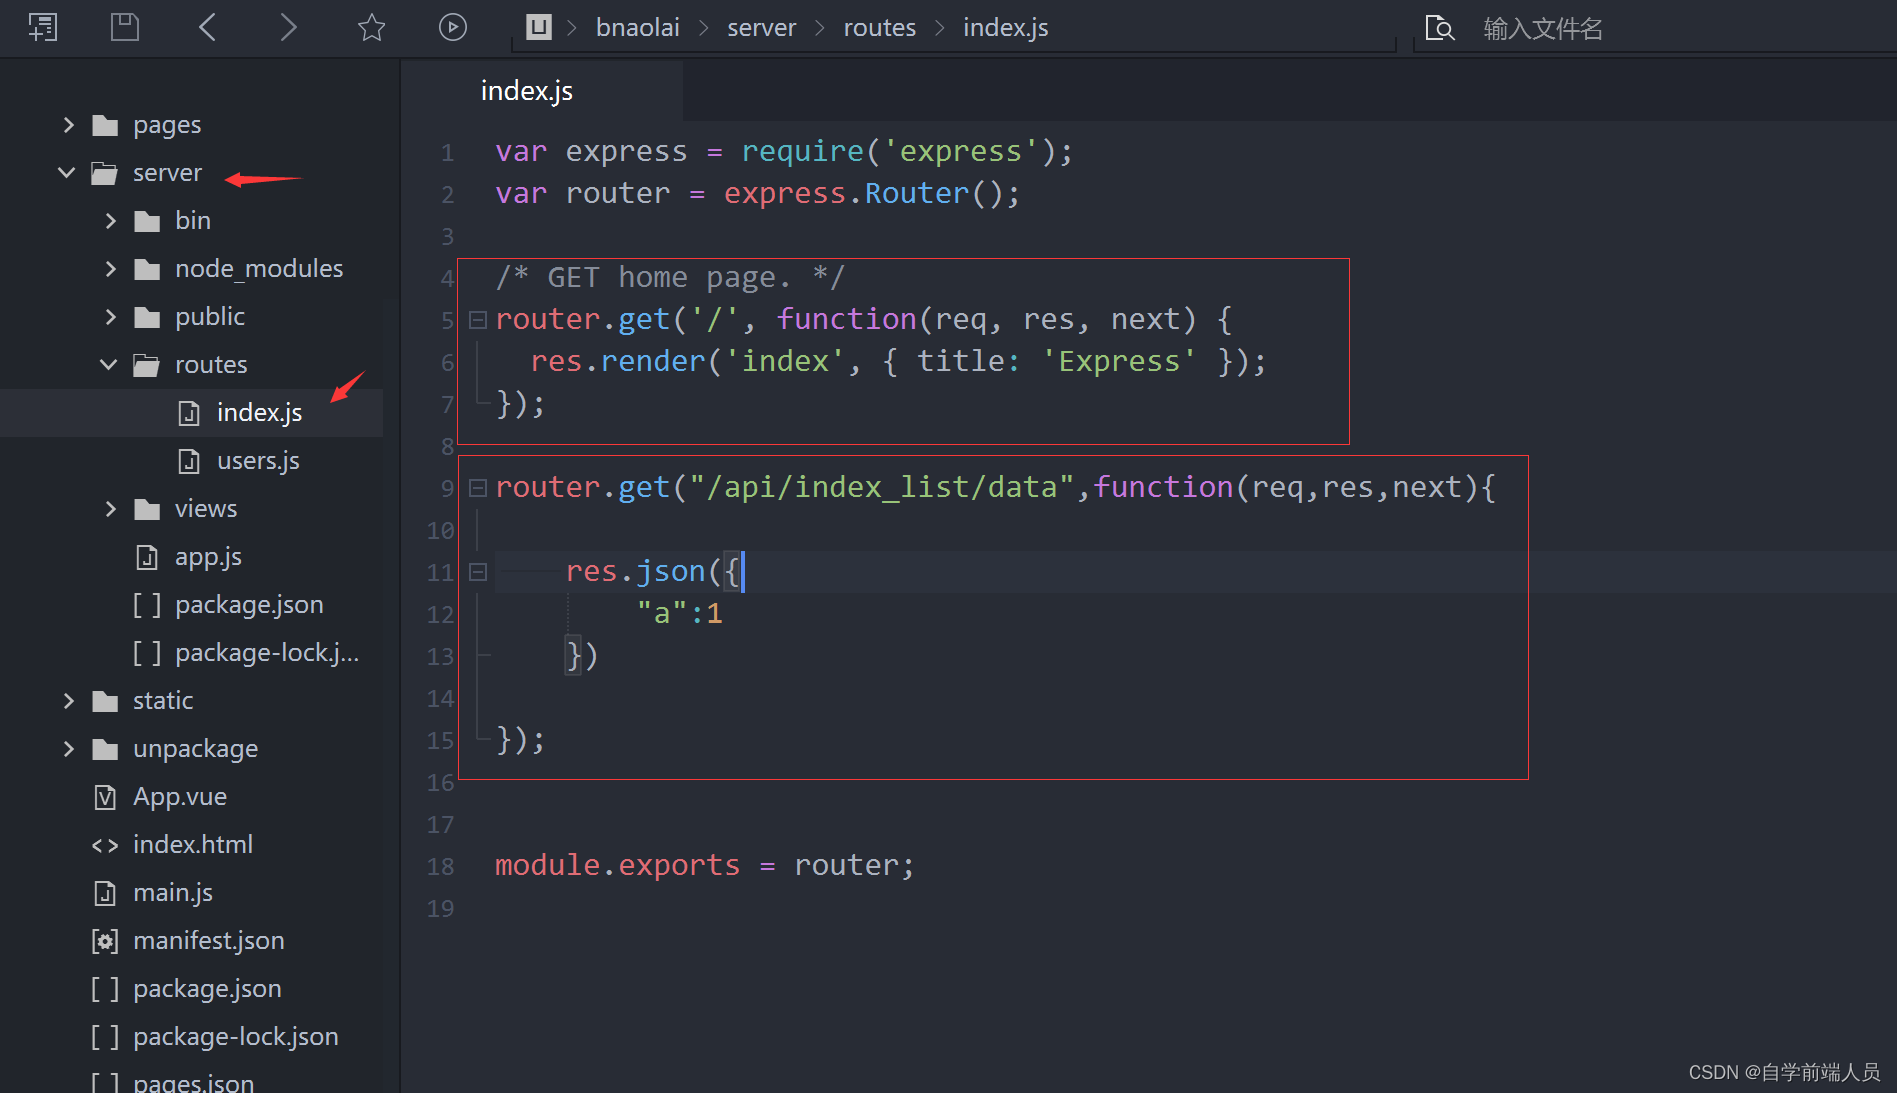
Task: Collapse the server folder
Action: (x=66, y=172)
